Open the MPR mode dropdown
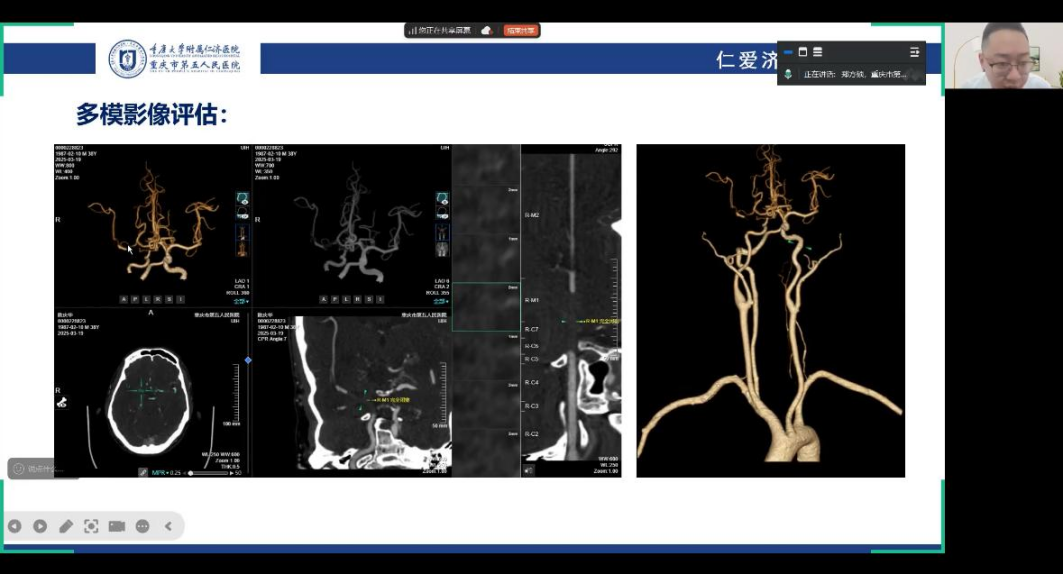Viewport: 1063px width, 575px height. click(x=159, y=473)
